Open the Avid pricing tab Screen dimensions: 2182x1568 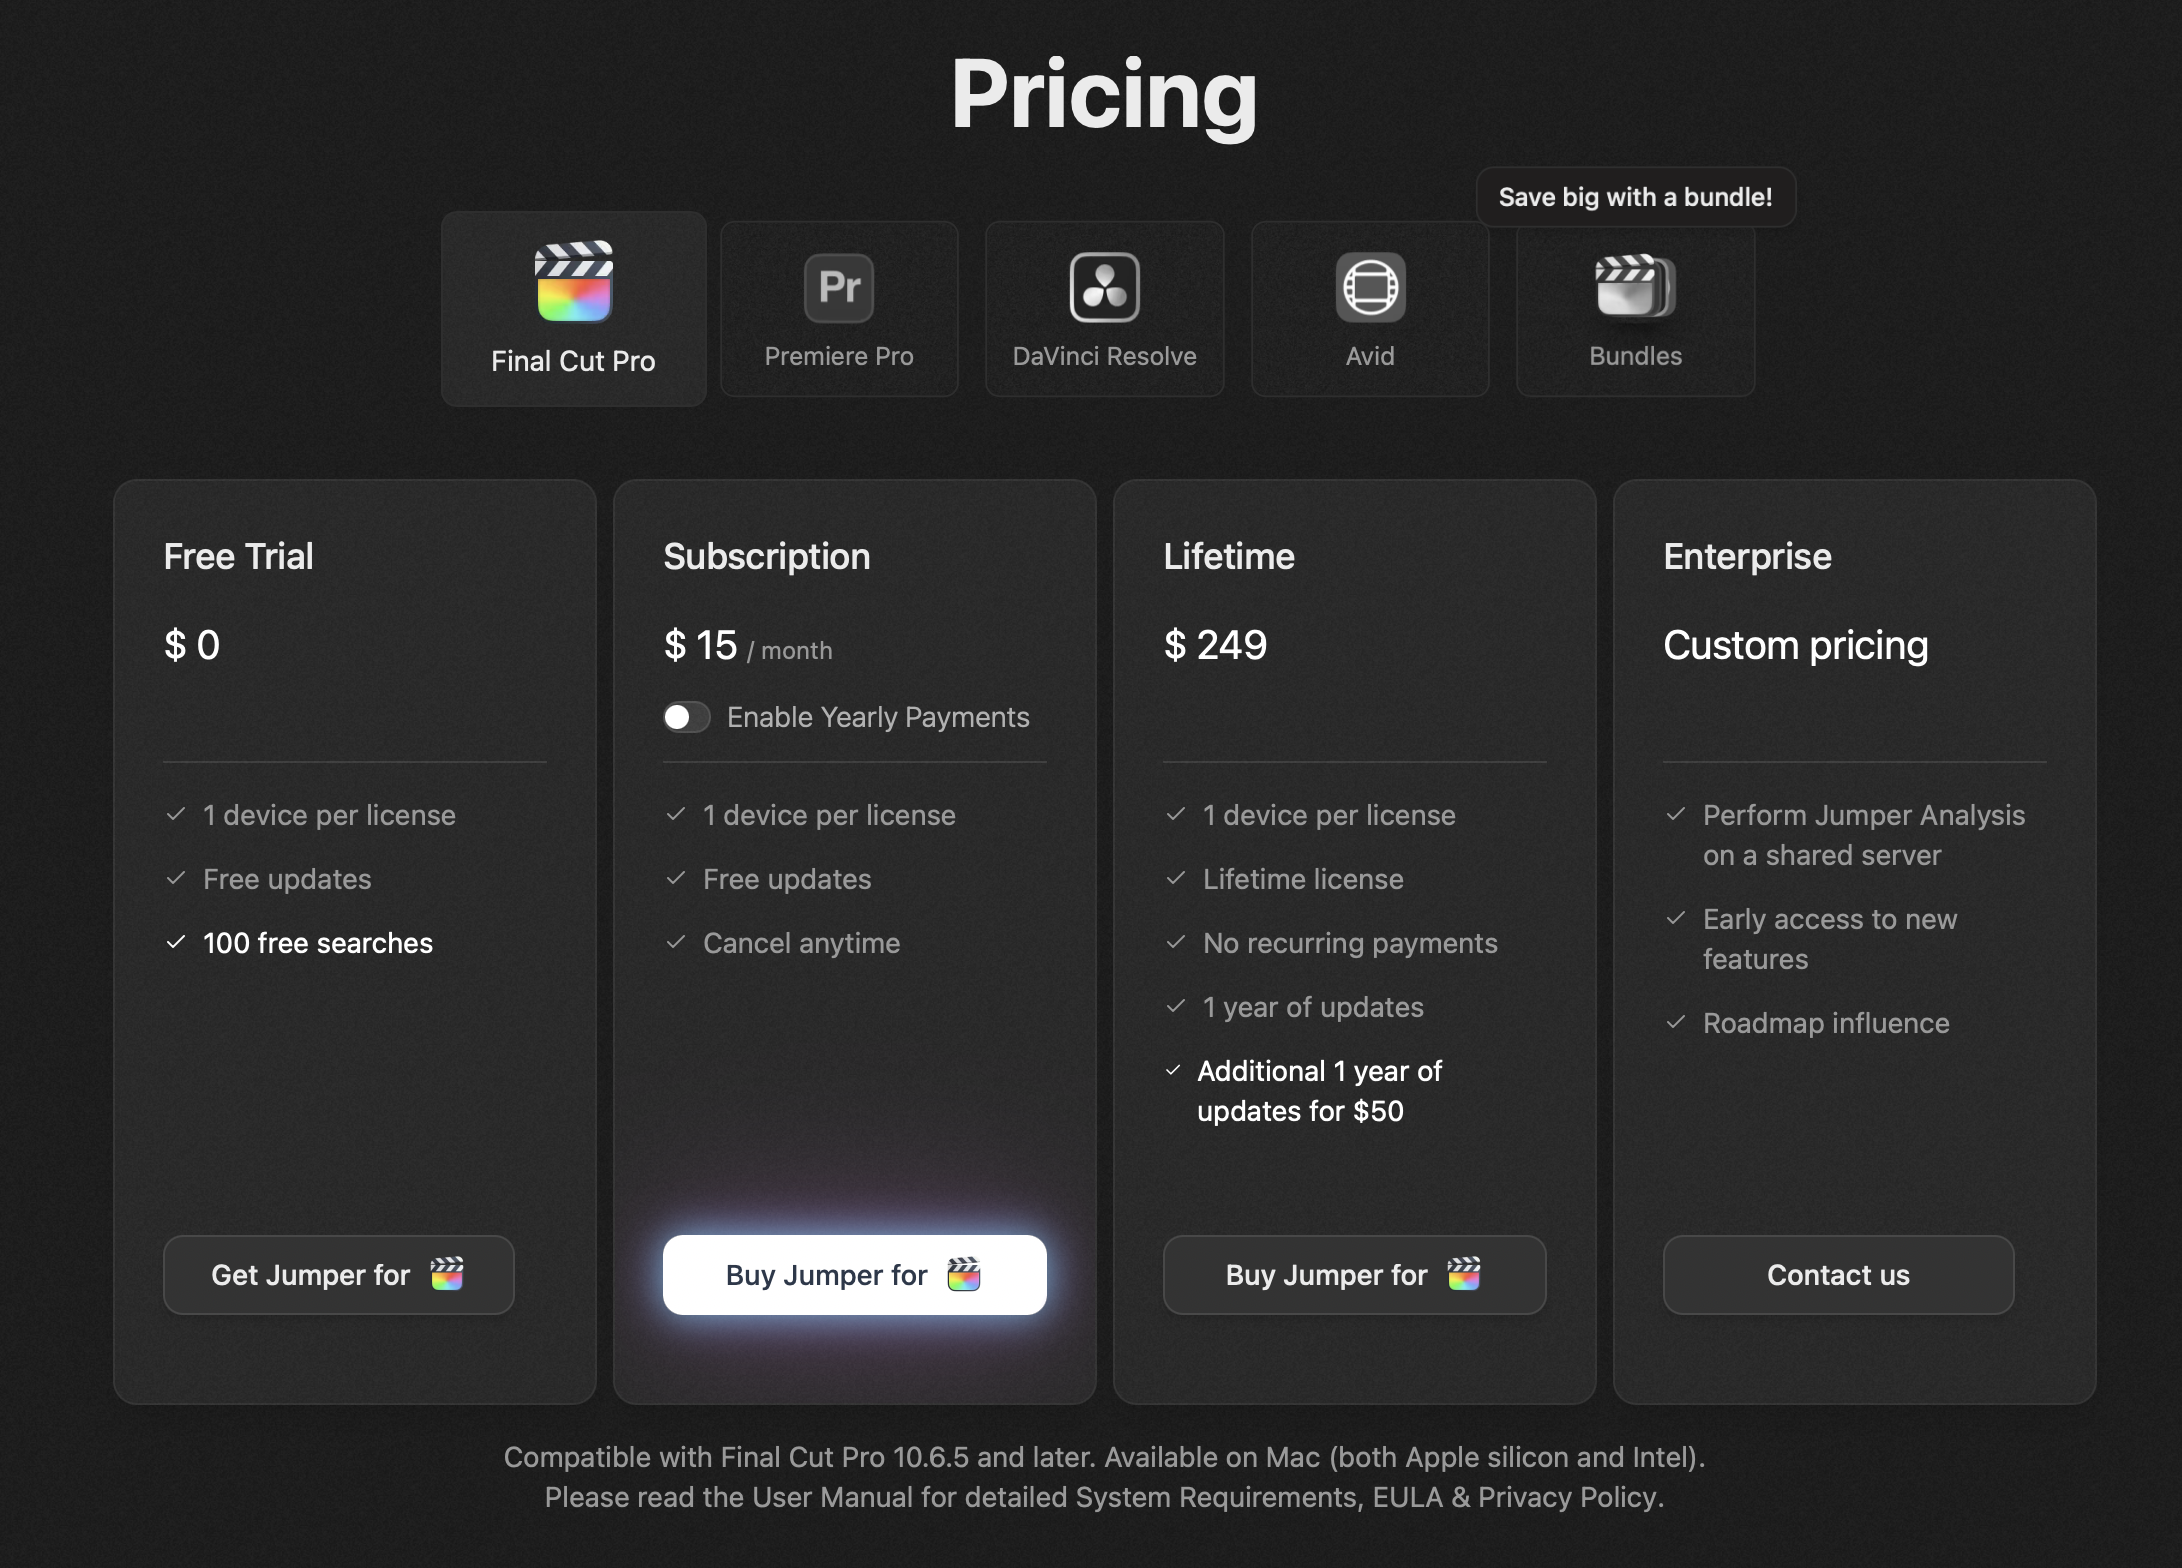pos(1370,309)
